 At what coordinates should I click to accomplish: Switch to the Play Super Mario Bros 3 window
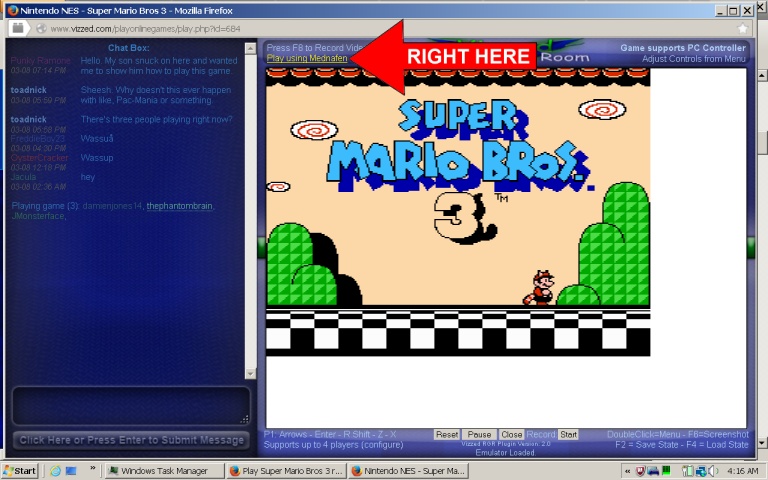click(287, 471)
